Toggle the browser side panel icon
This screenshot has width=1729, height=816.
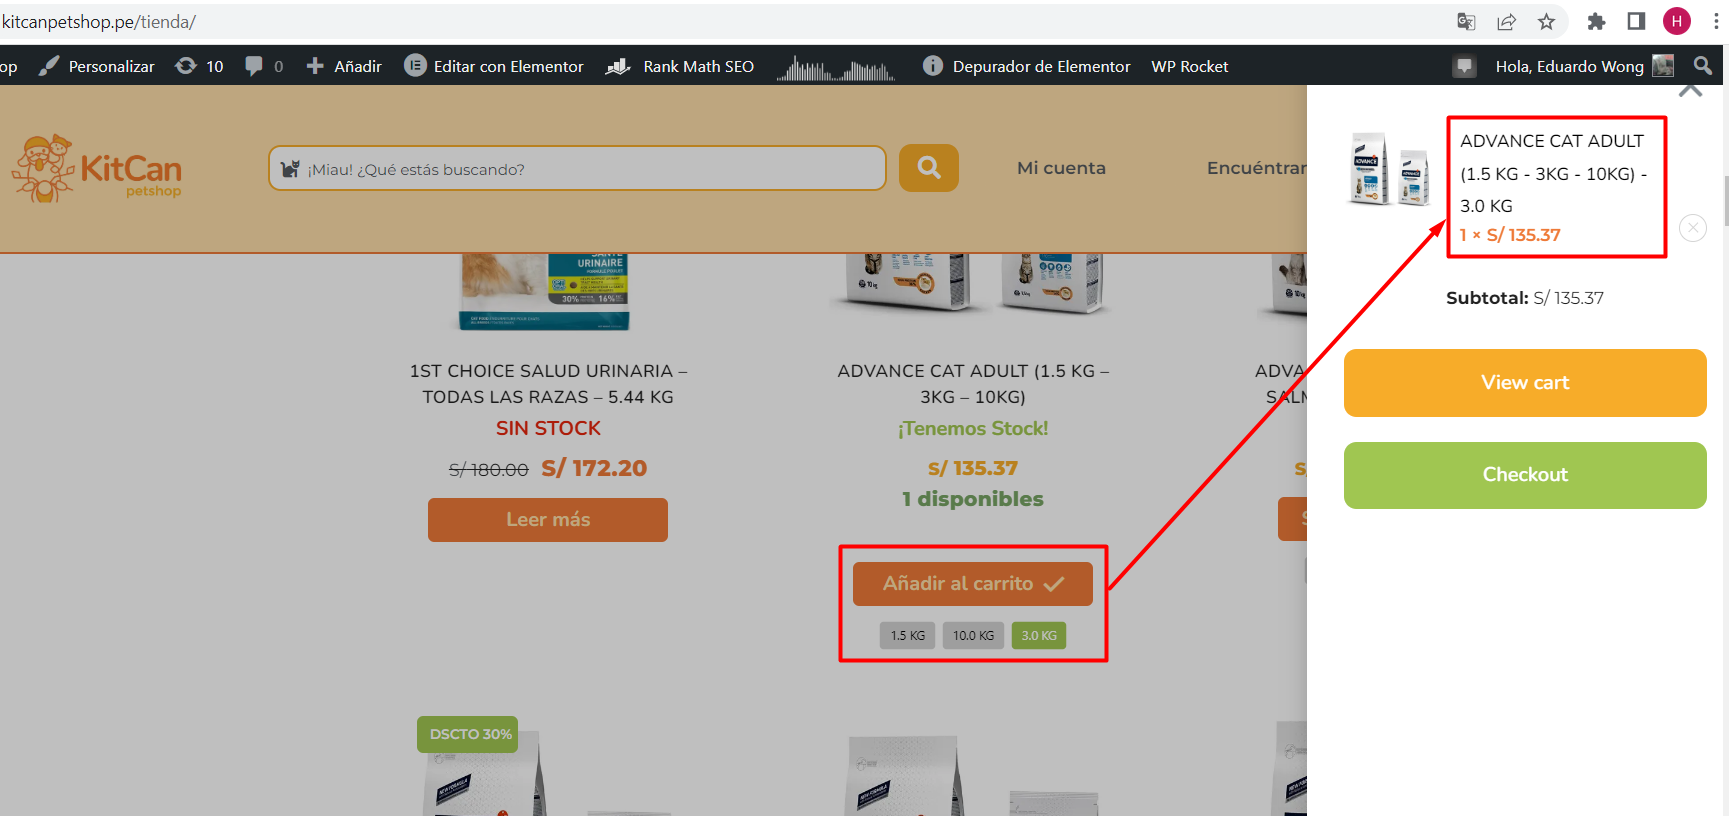pyautogui.click(x=1636, y=21)
